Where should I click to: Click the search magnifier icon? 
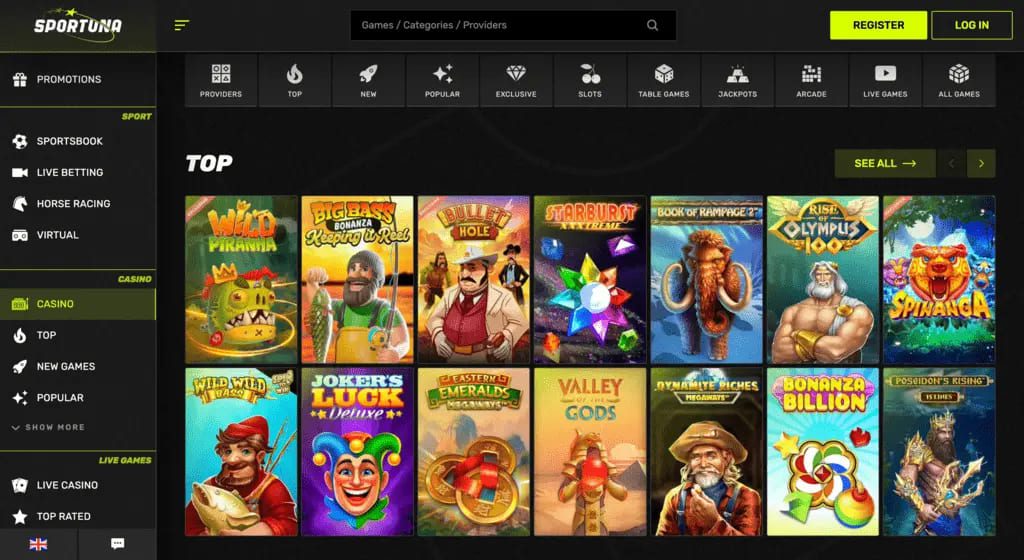tap(652, 25)
